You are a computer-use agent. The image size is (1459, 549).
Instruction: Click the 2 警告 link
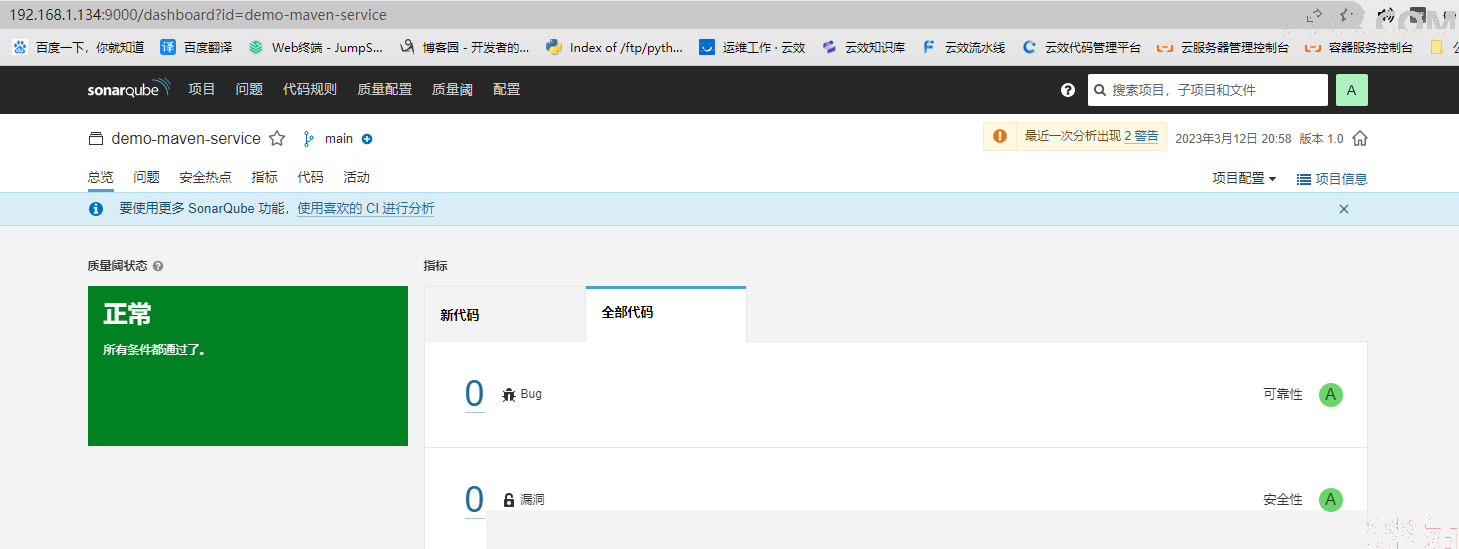coord(1141,137)
